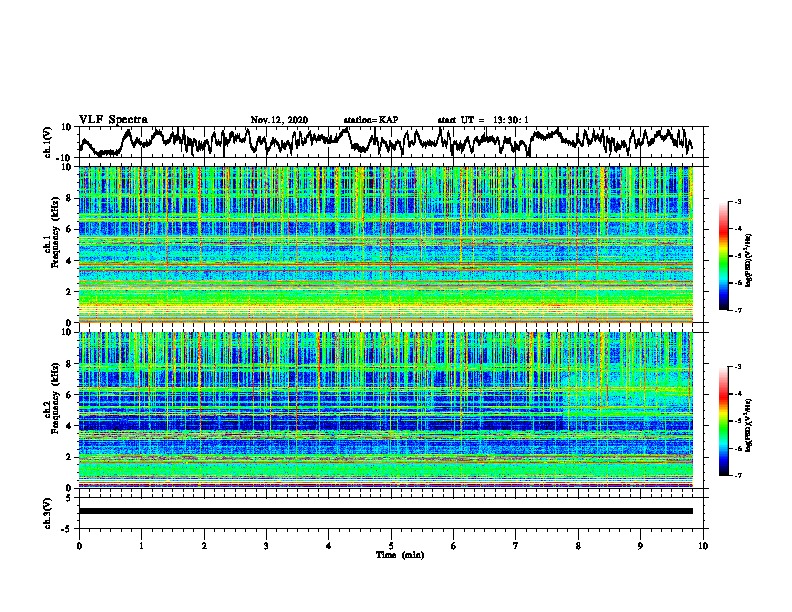Click time axis tick label 10
This screenshot has height=612, width=792.
coord(703,546)
